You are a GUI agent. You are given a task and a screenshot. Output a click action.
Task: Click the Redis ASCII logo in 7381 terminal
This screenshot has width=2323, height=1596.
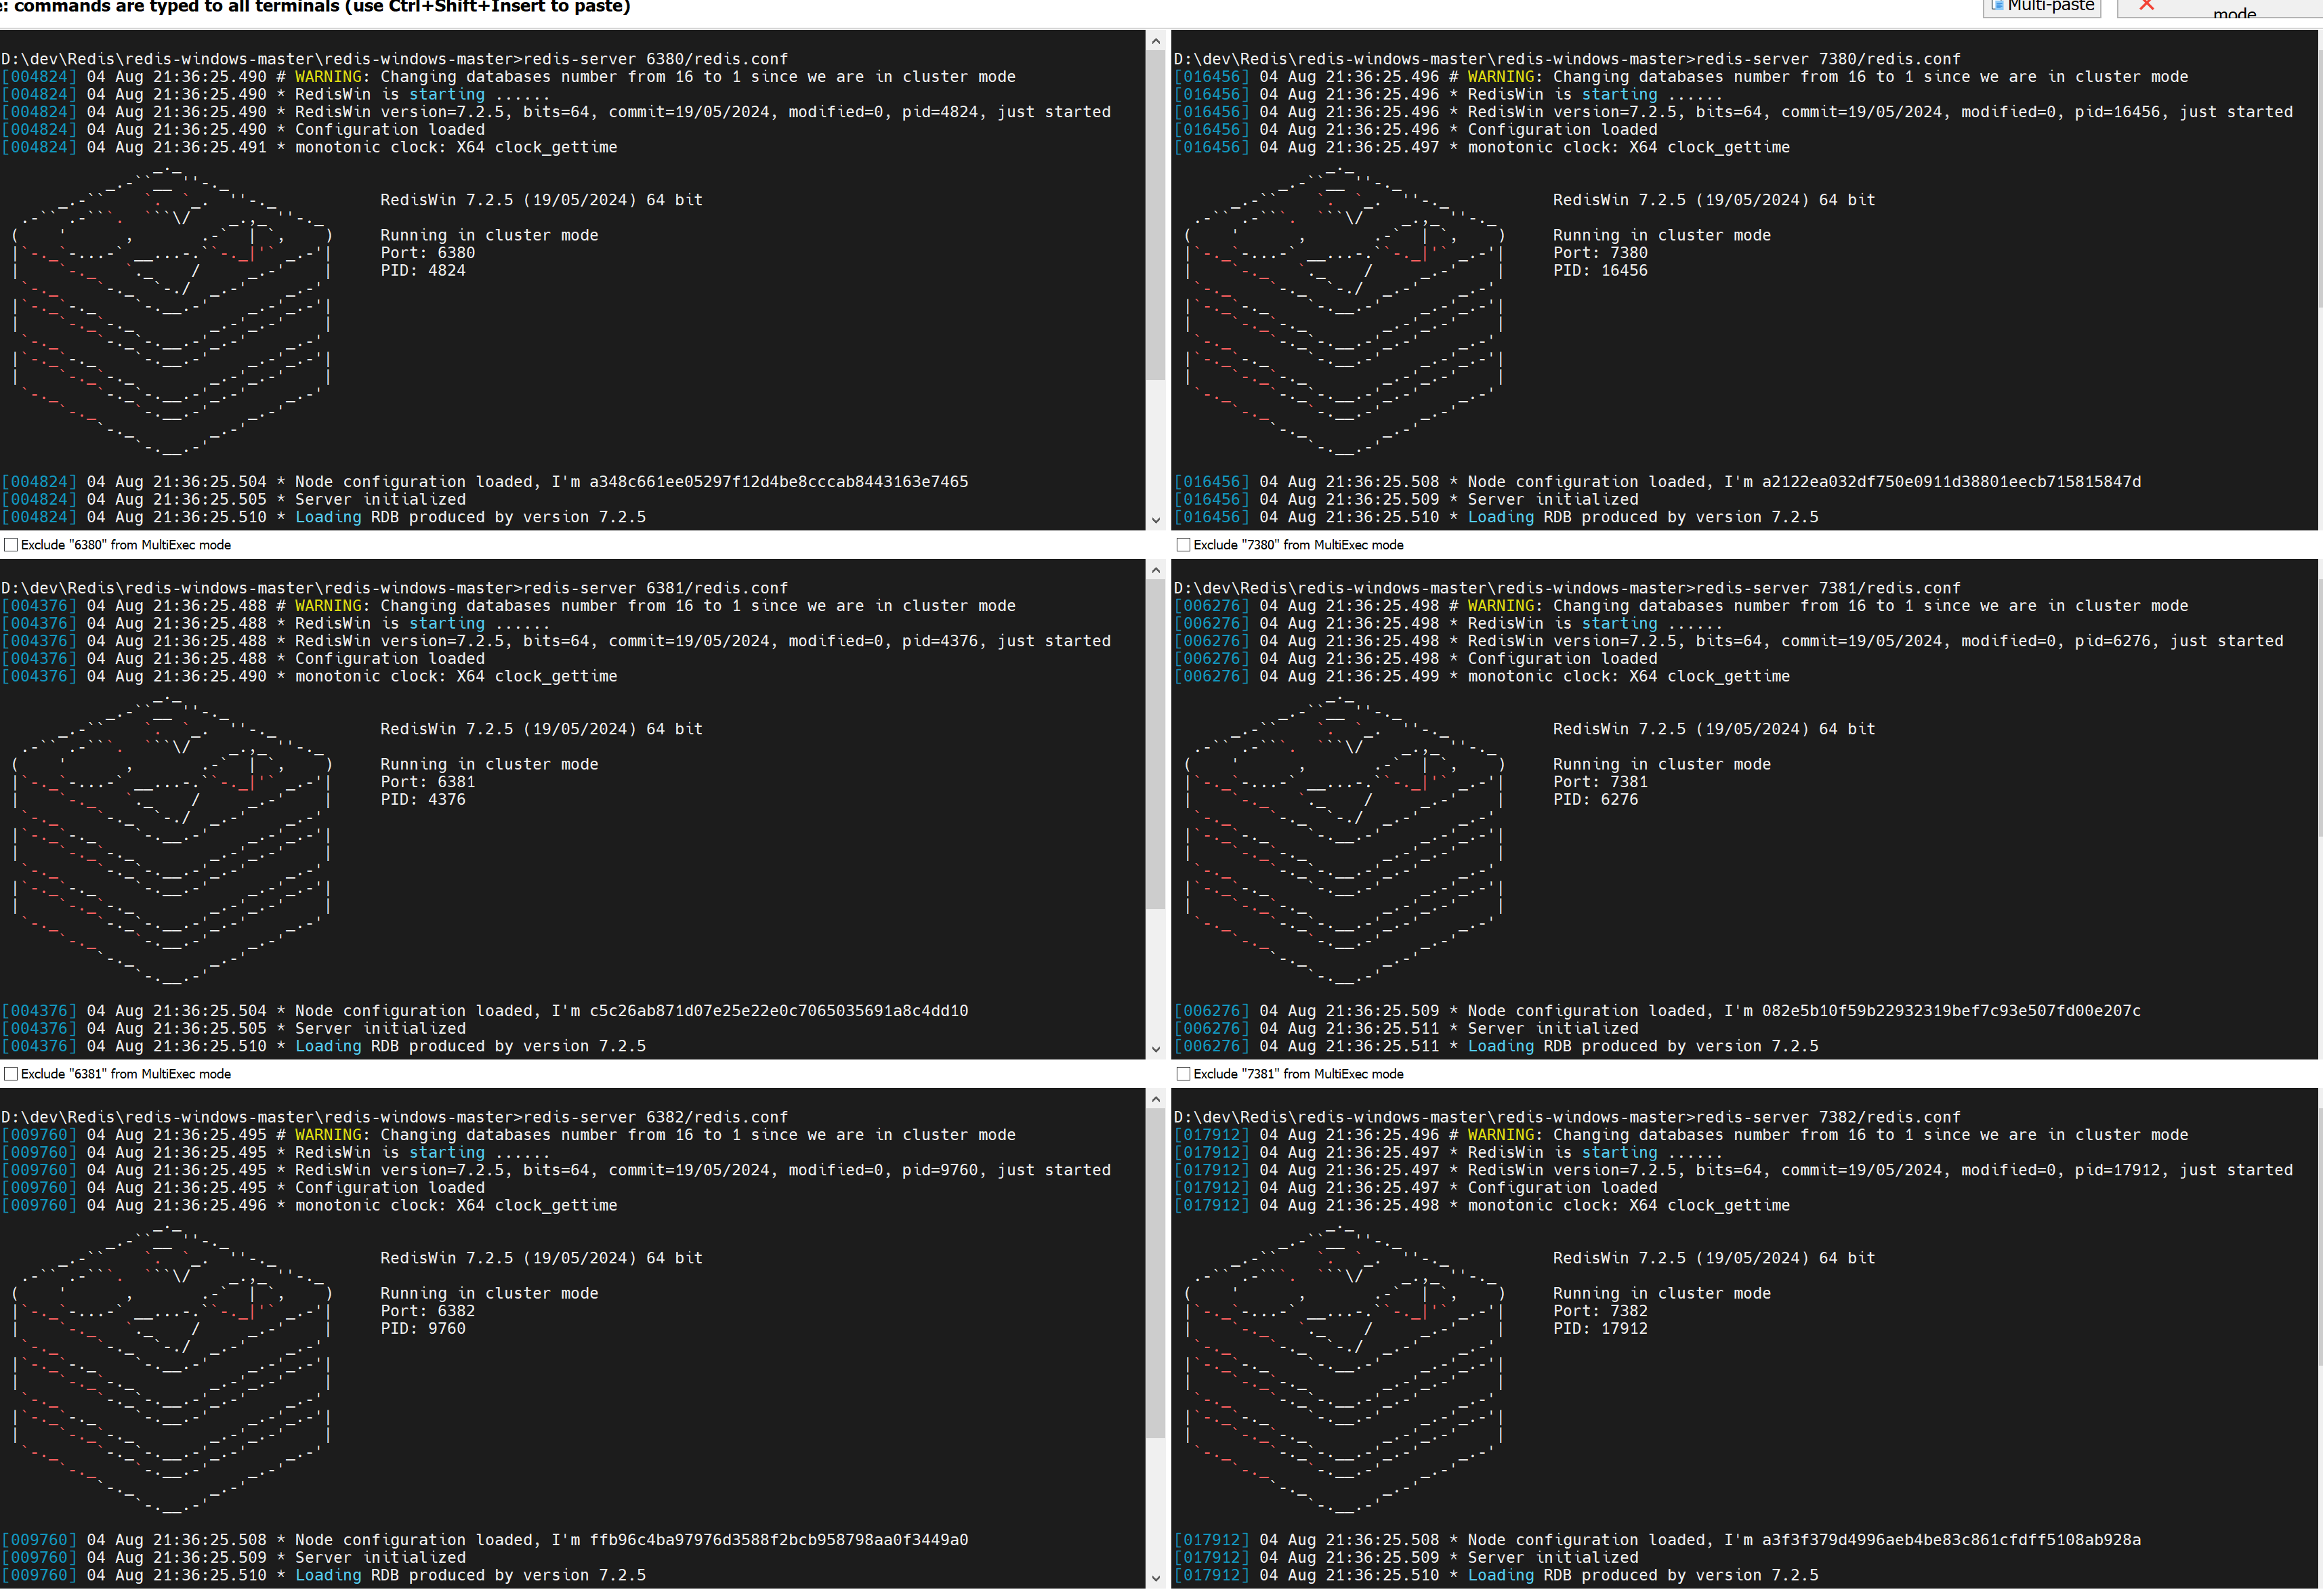[x=1344, y=841]
